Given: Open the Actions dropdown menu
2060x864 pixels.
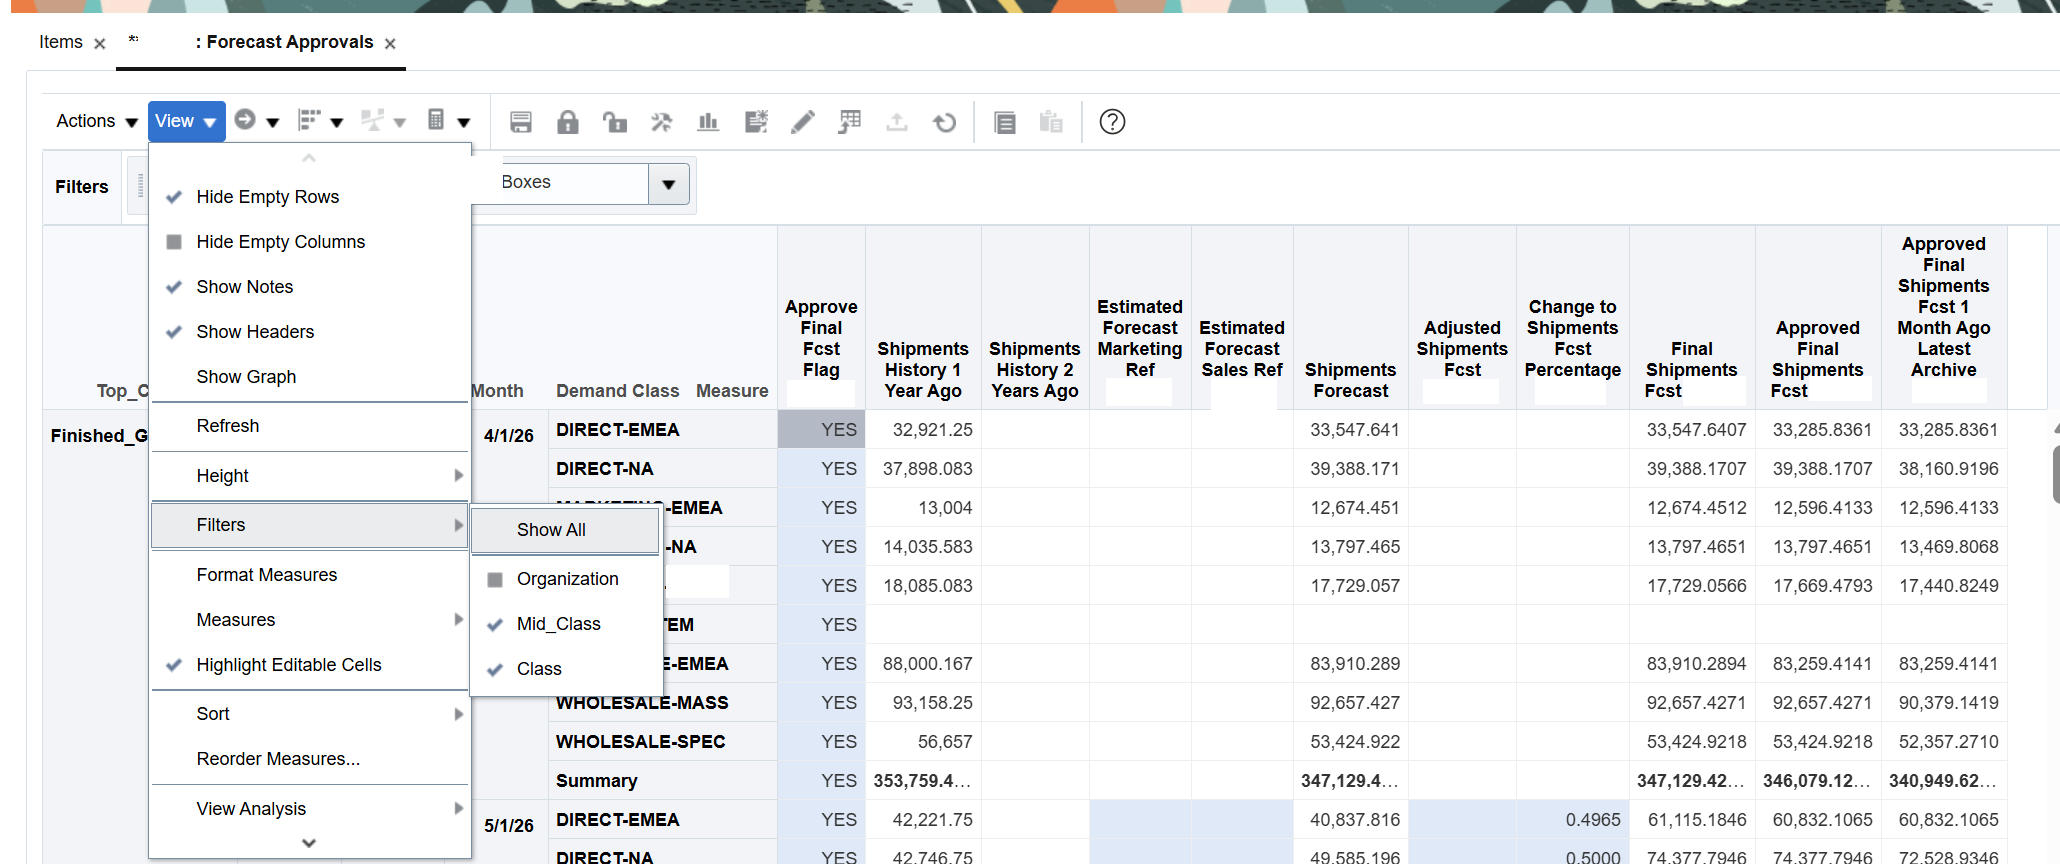Looking at the screenshot, I should coord(96,121).
